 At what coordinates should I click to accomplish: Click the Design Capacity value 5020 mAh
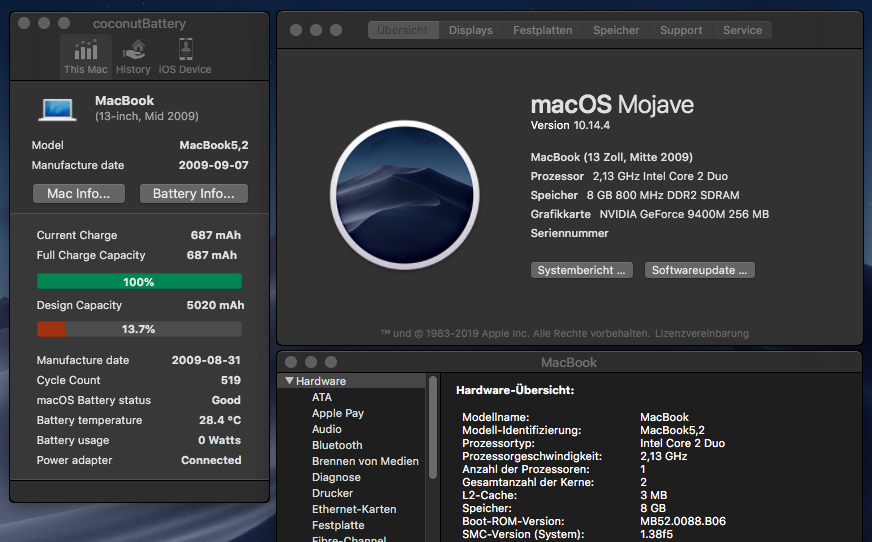click(x=215, y=305)
